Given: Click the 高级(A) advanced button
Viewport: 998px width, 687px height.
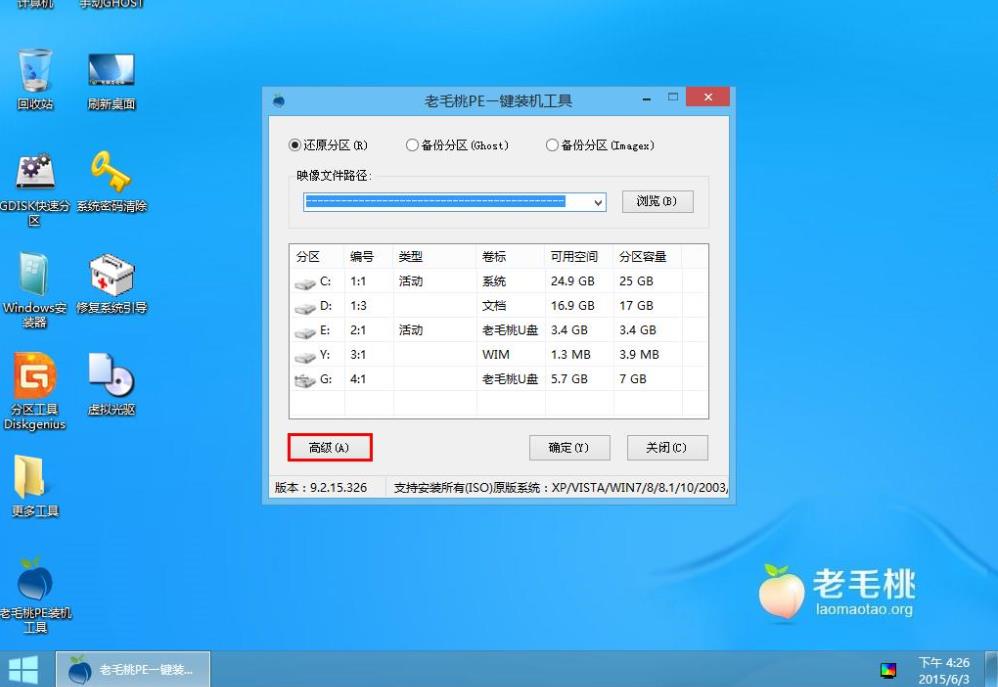Looking at the screenshot, I should pos(330,447).
